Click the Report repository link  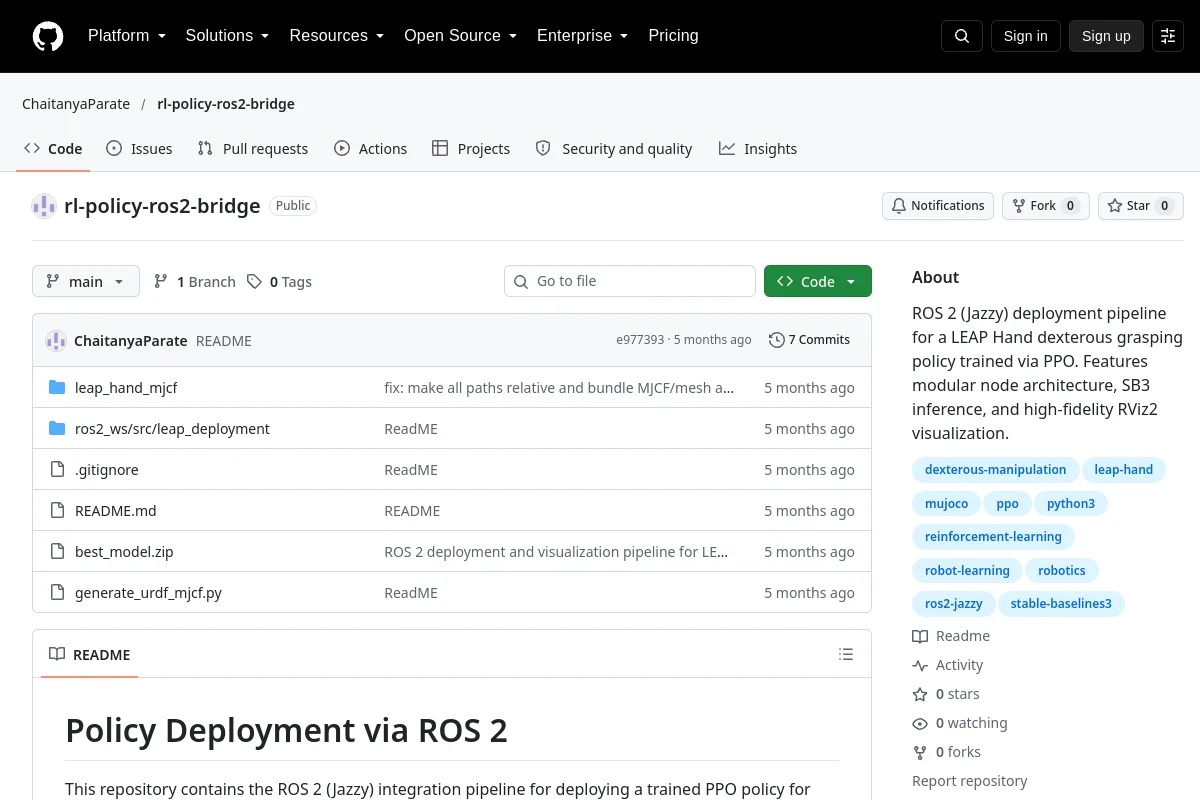[x=970, y=781]
